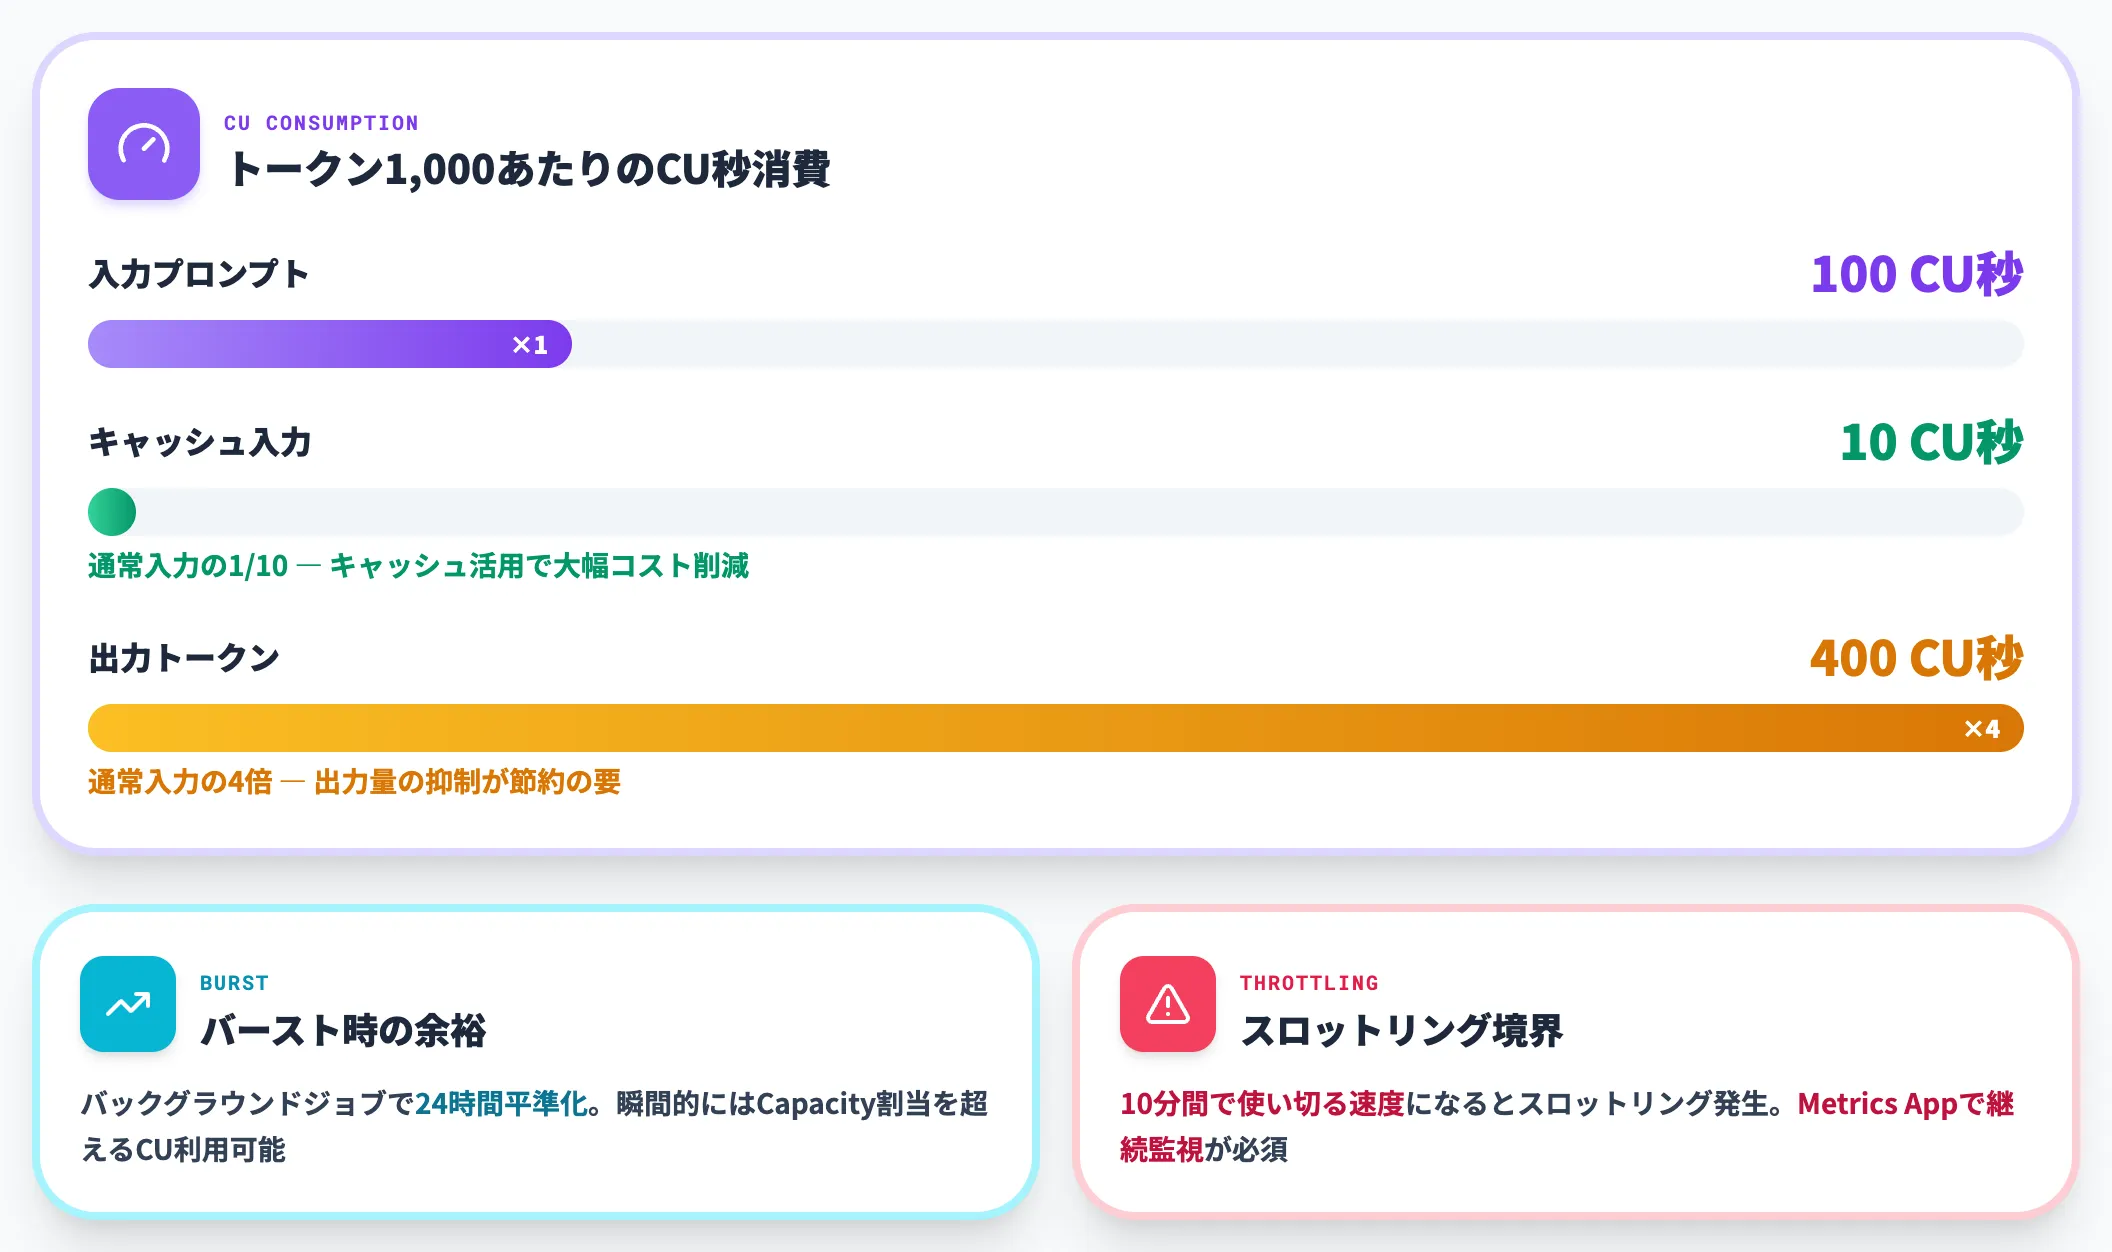Screen dimensions: 2112x1252
Task: Click the 出力トークン label
Action: tap(185, 658)
